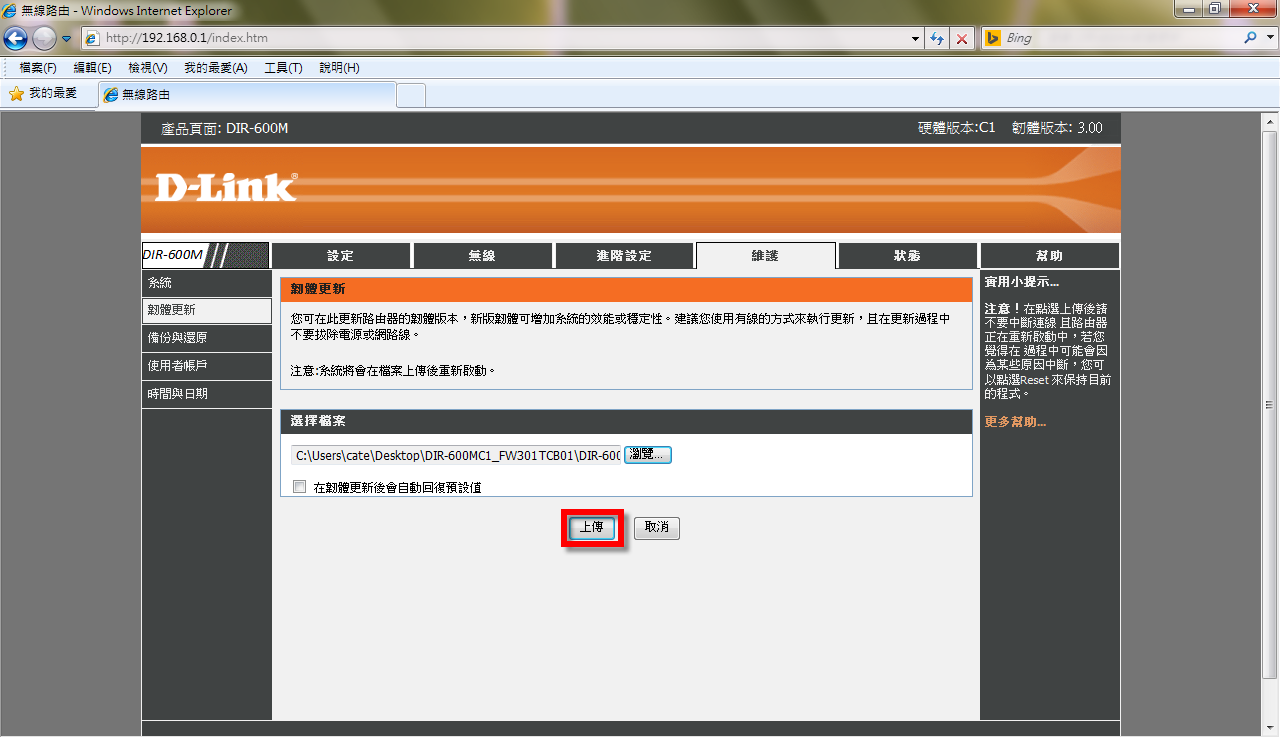Screen dimensions: 1280x737
Task: Click the Bing search magnifier icon
Action: [x=1250, y=38]
